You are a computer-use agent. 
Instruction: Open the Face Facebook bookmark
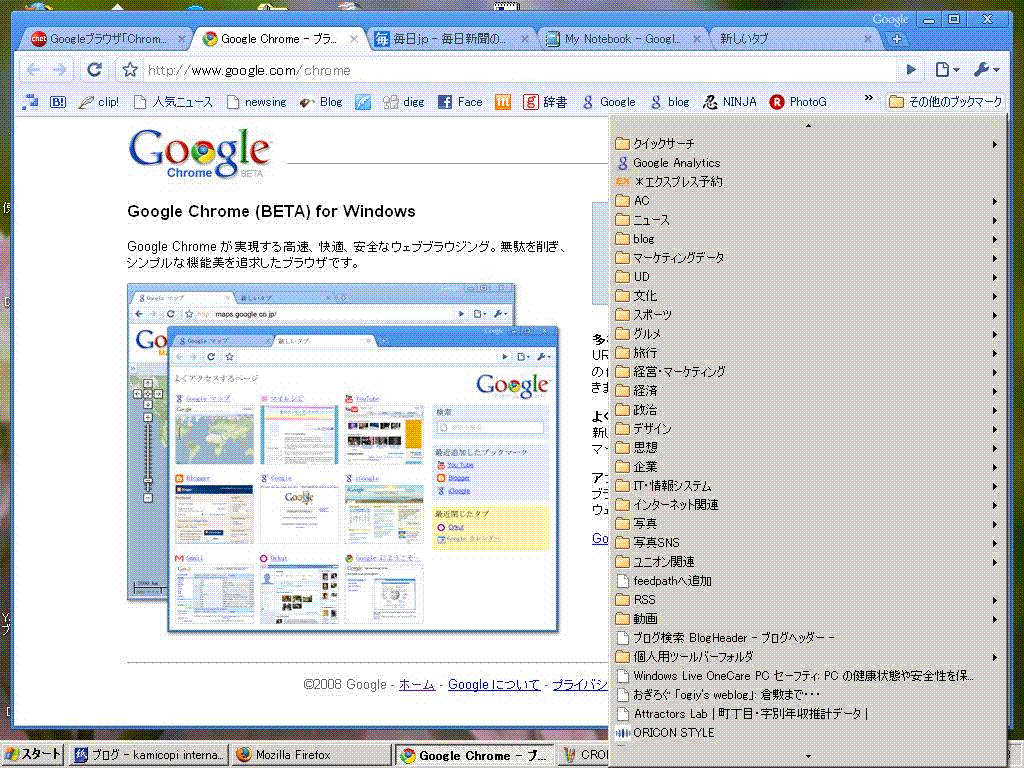[460, 102]
